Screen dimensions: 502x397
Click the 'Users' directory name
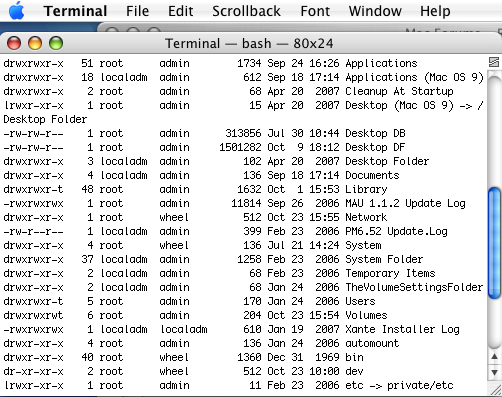360,301
